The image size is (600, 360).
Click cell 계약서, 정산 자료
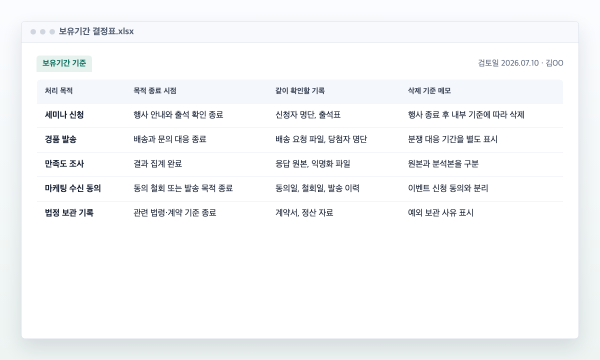pyautogui.click(x=304, y=213)
